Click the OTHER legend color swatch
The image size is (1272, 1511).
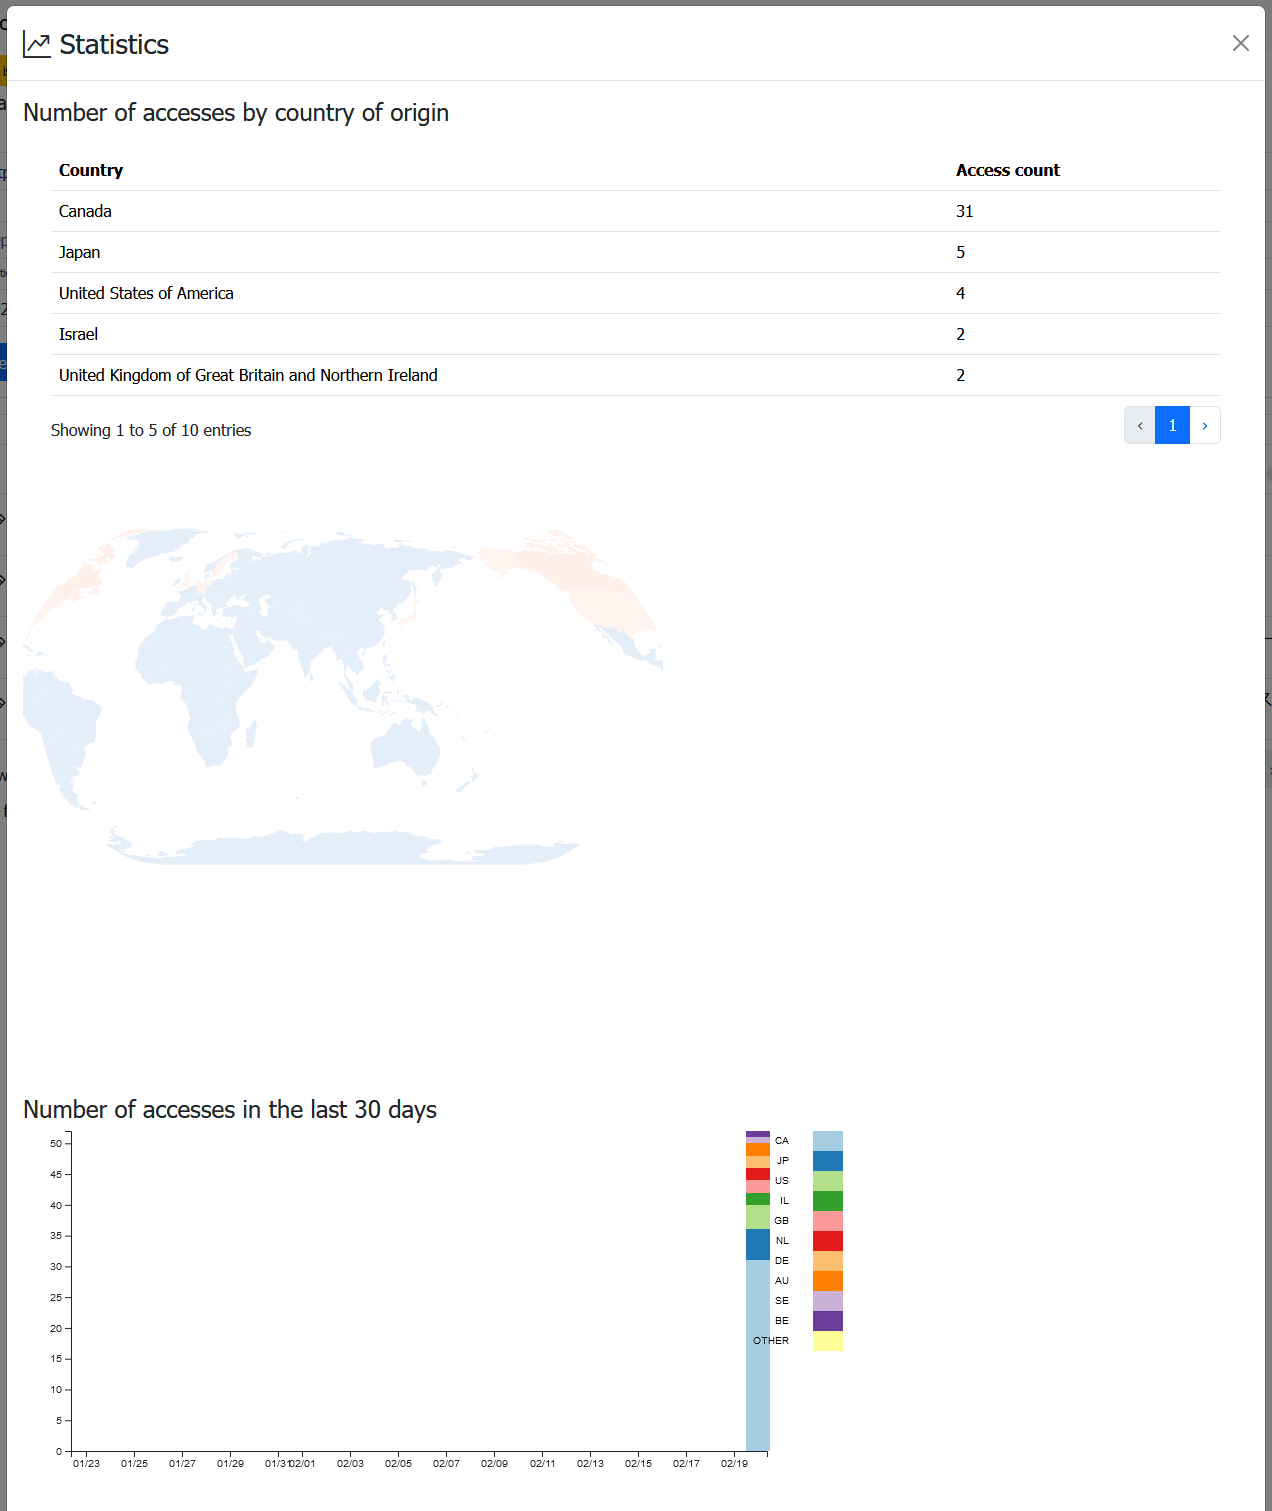(x=828, y=1341)
